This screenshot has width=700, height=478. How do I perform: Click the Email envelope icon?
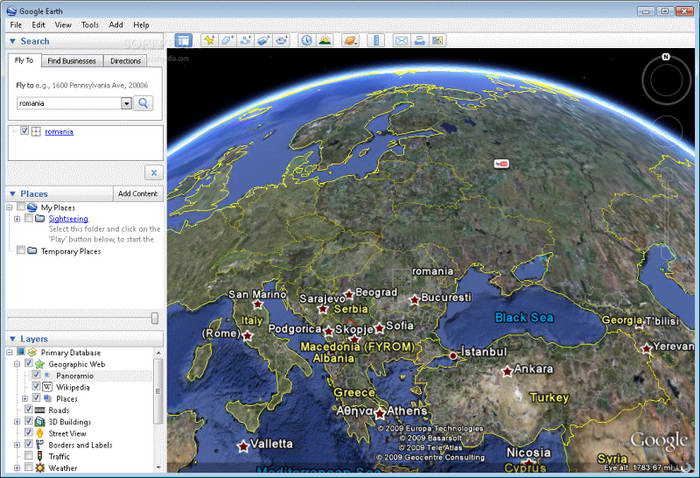(x=401, y=41)
